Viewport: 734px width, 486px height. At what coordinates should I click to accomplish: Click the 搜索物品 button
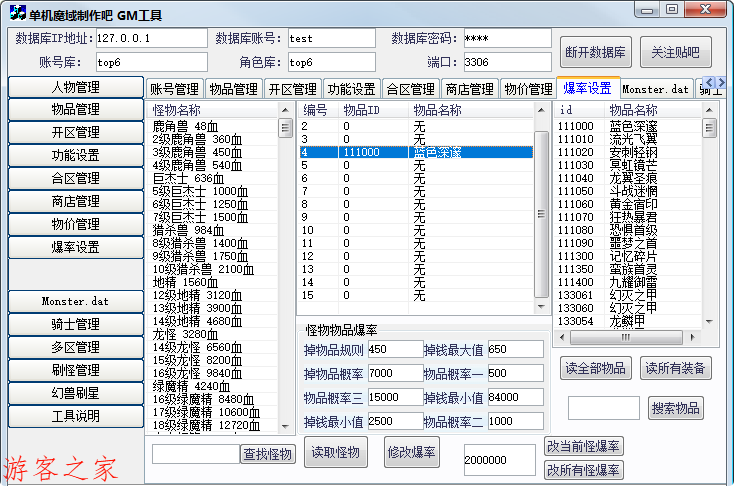click(677, 408)
